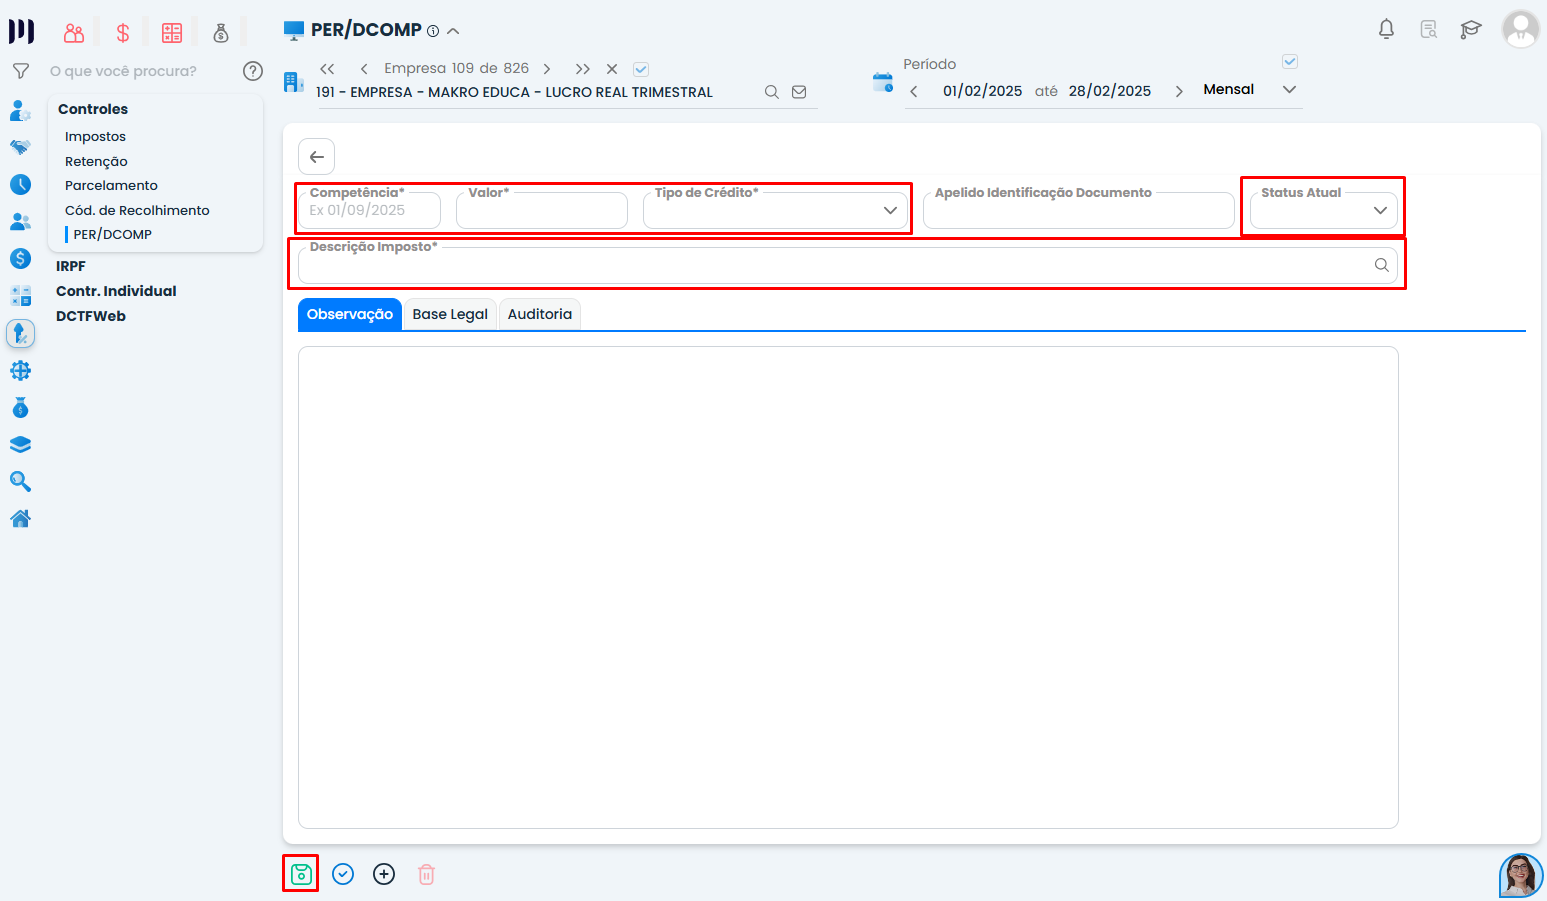This screenshot has height=901, width=1547.
Task: Click search magnifier in Descrição Imposto field
Action: pos(1381,265)
